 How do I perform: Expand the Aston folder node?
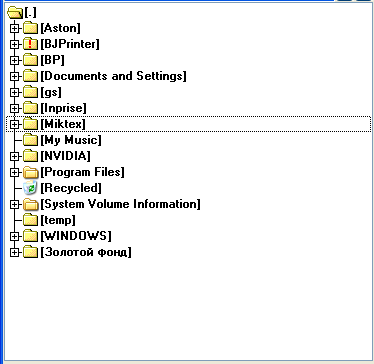14,28
